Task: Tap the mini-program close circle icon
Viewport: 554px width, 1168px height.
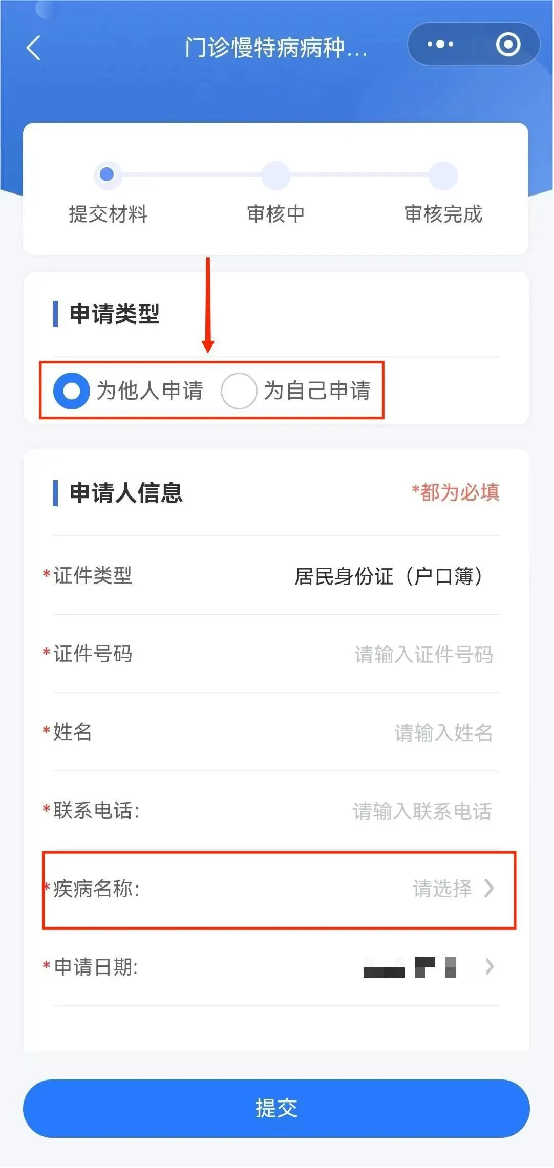Action: pyautogui.click(x=509, y=45)
